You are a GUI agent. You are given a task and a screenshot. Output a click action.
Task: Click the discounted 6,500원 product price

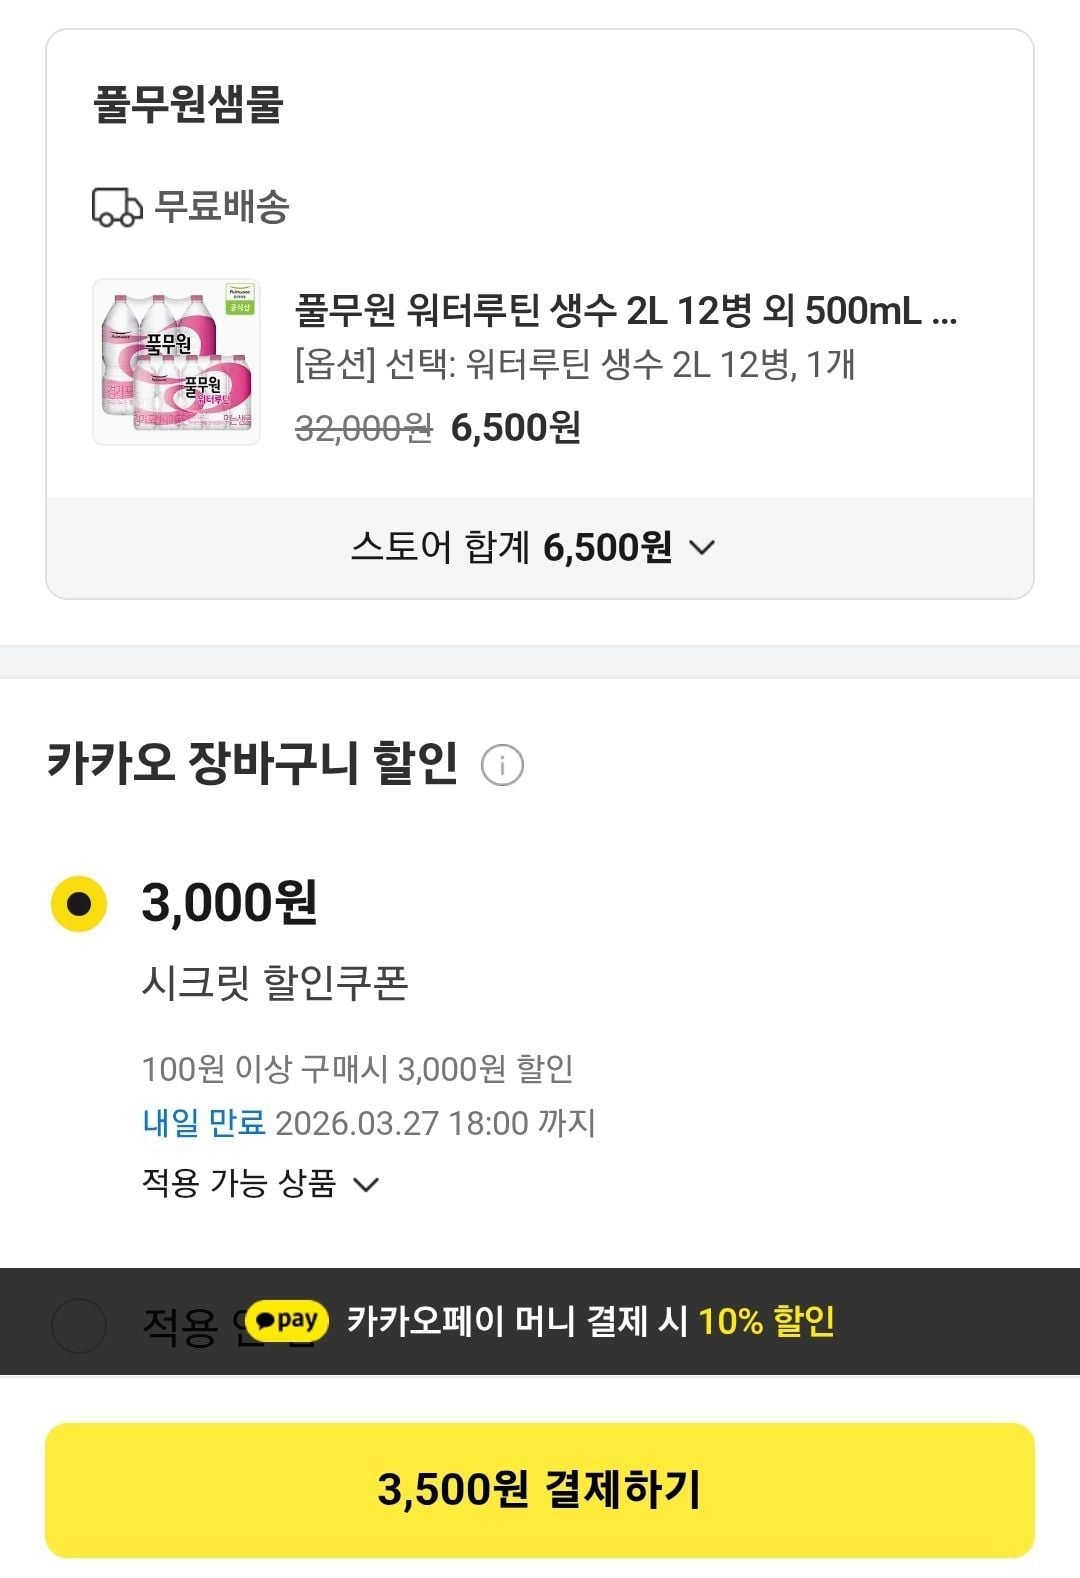515,428
